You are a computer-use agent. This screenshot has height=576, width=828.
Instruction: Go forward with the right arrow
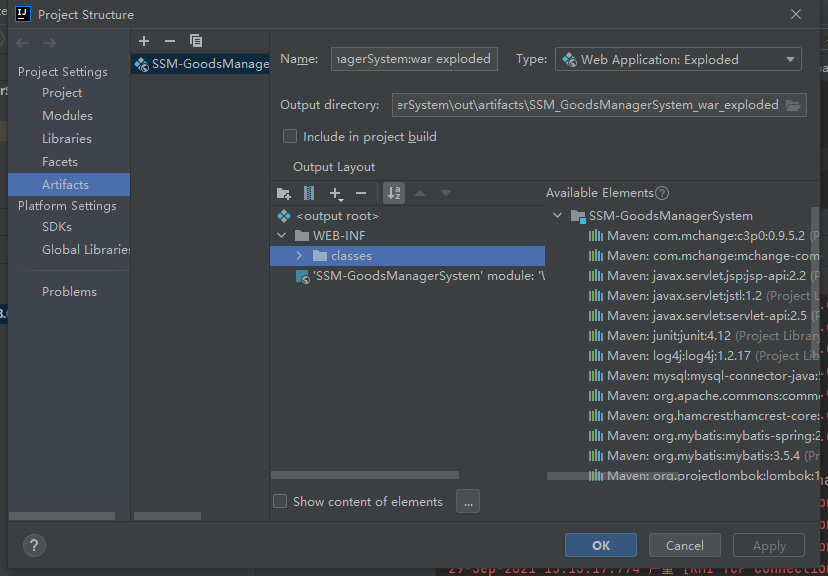tap(49, 43)
